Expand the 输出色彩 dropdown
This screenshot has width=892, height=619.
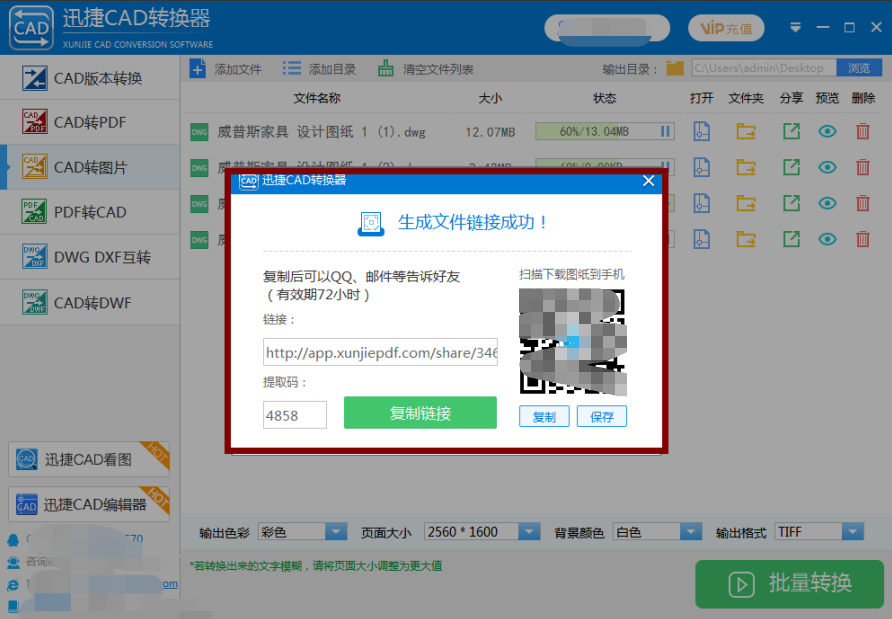[336, 532]
